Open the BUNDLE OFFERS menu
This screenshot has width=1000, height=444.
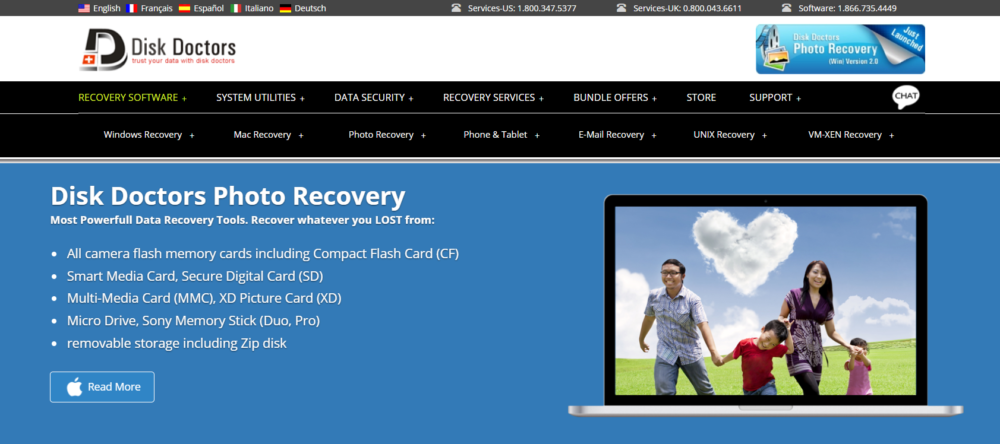click(610, 98)
